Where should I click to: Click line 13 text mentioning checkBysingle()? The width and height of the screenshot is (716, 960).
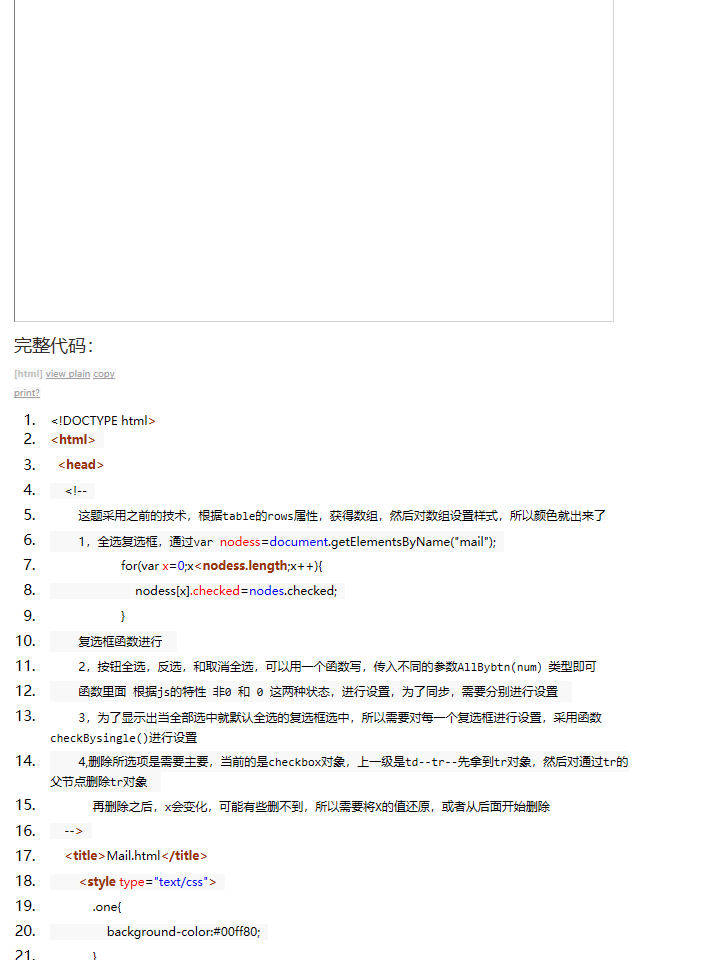(326, 727)
